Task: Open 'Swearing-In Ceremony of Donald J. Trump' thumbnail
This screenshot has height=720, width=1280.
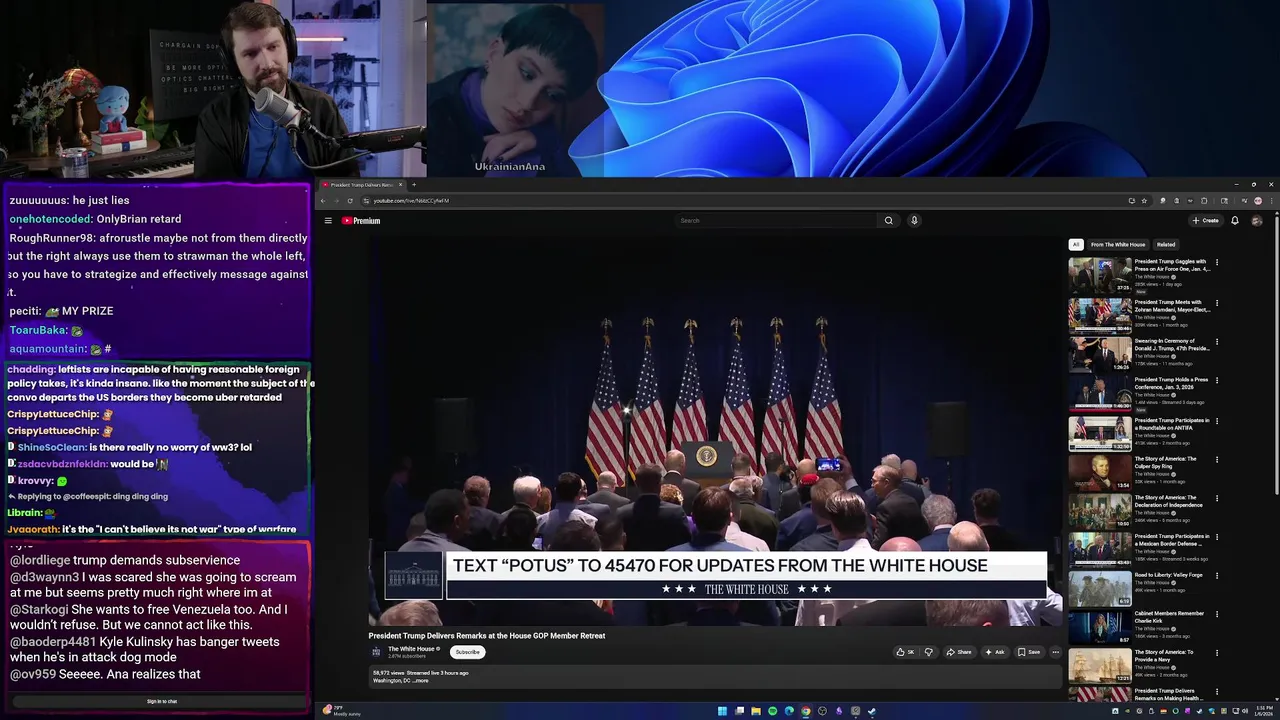Action: click(x=1100, y=354)
